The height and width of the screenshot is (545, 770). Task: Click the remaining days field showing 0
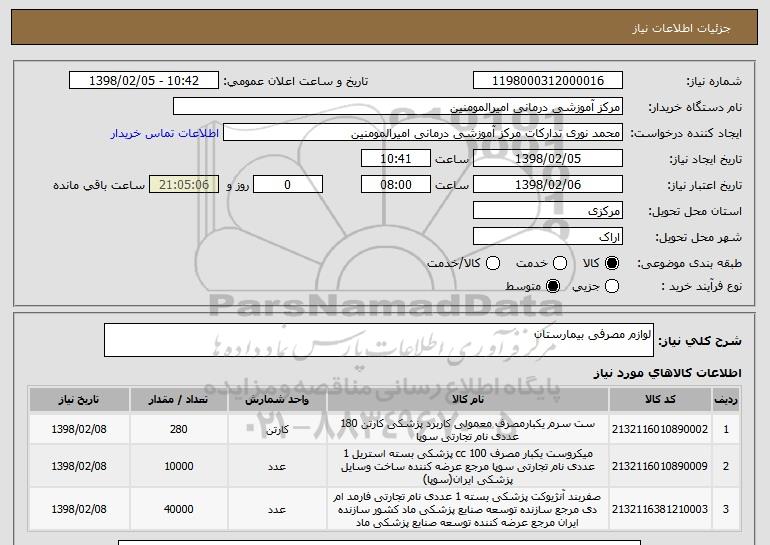click(288, 185)
